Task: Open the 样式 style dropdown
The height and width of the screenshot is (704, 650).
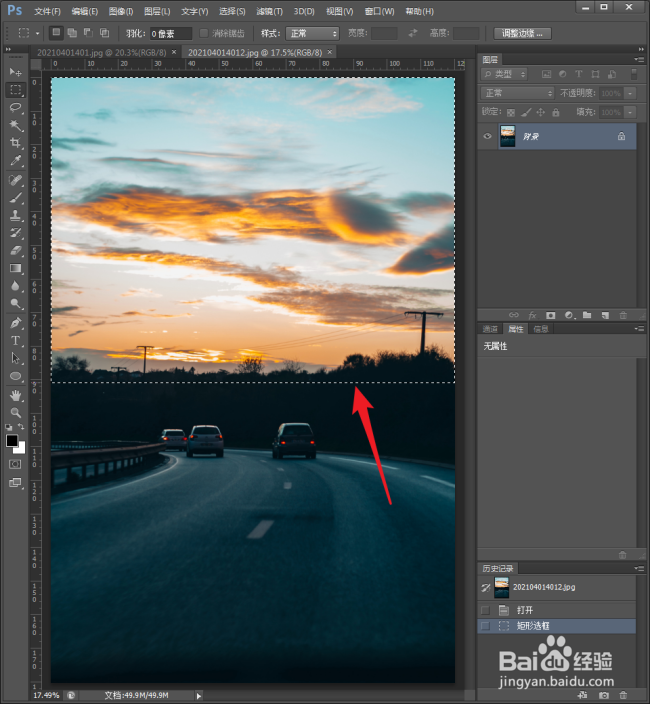Action: [312, 33]
